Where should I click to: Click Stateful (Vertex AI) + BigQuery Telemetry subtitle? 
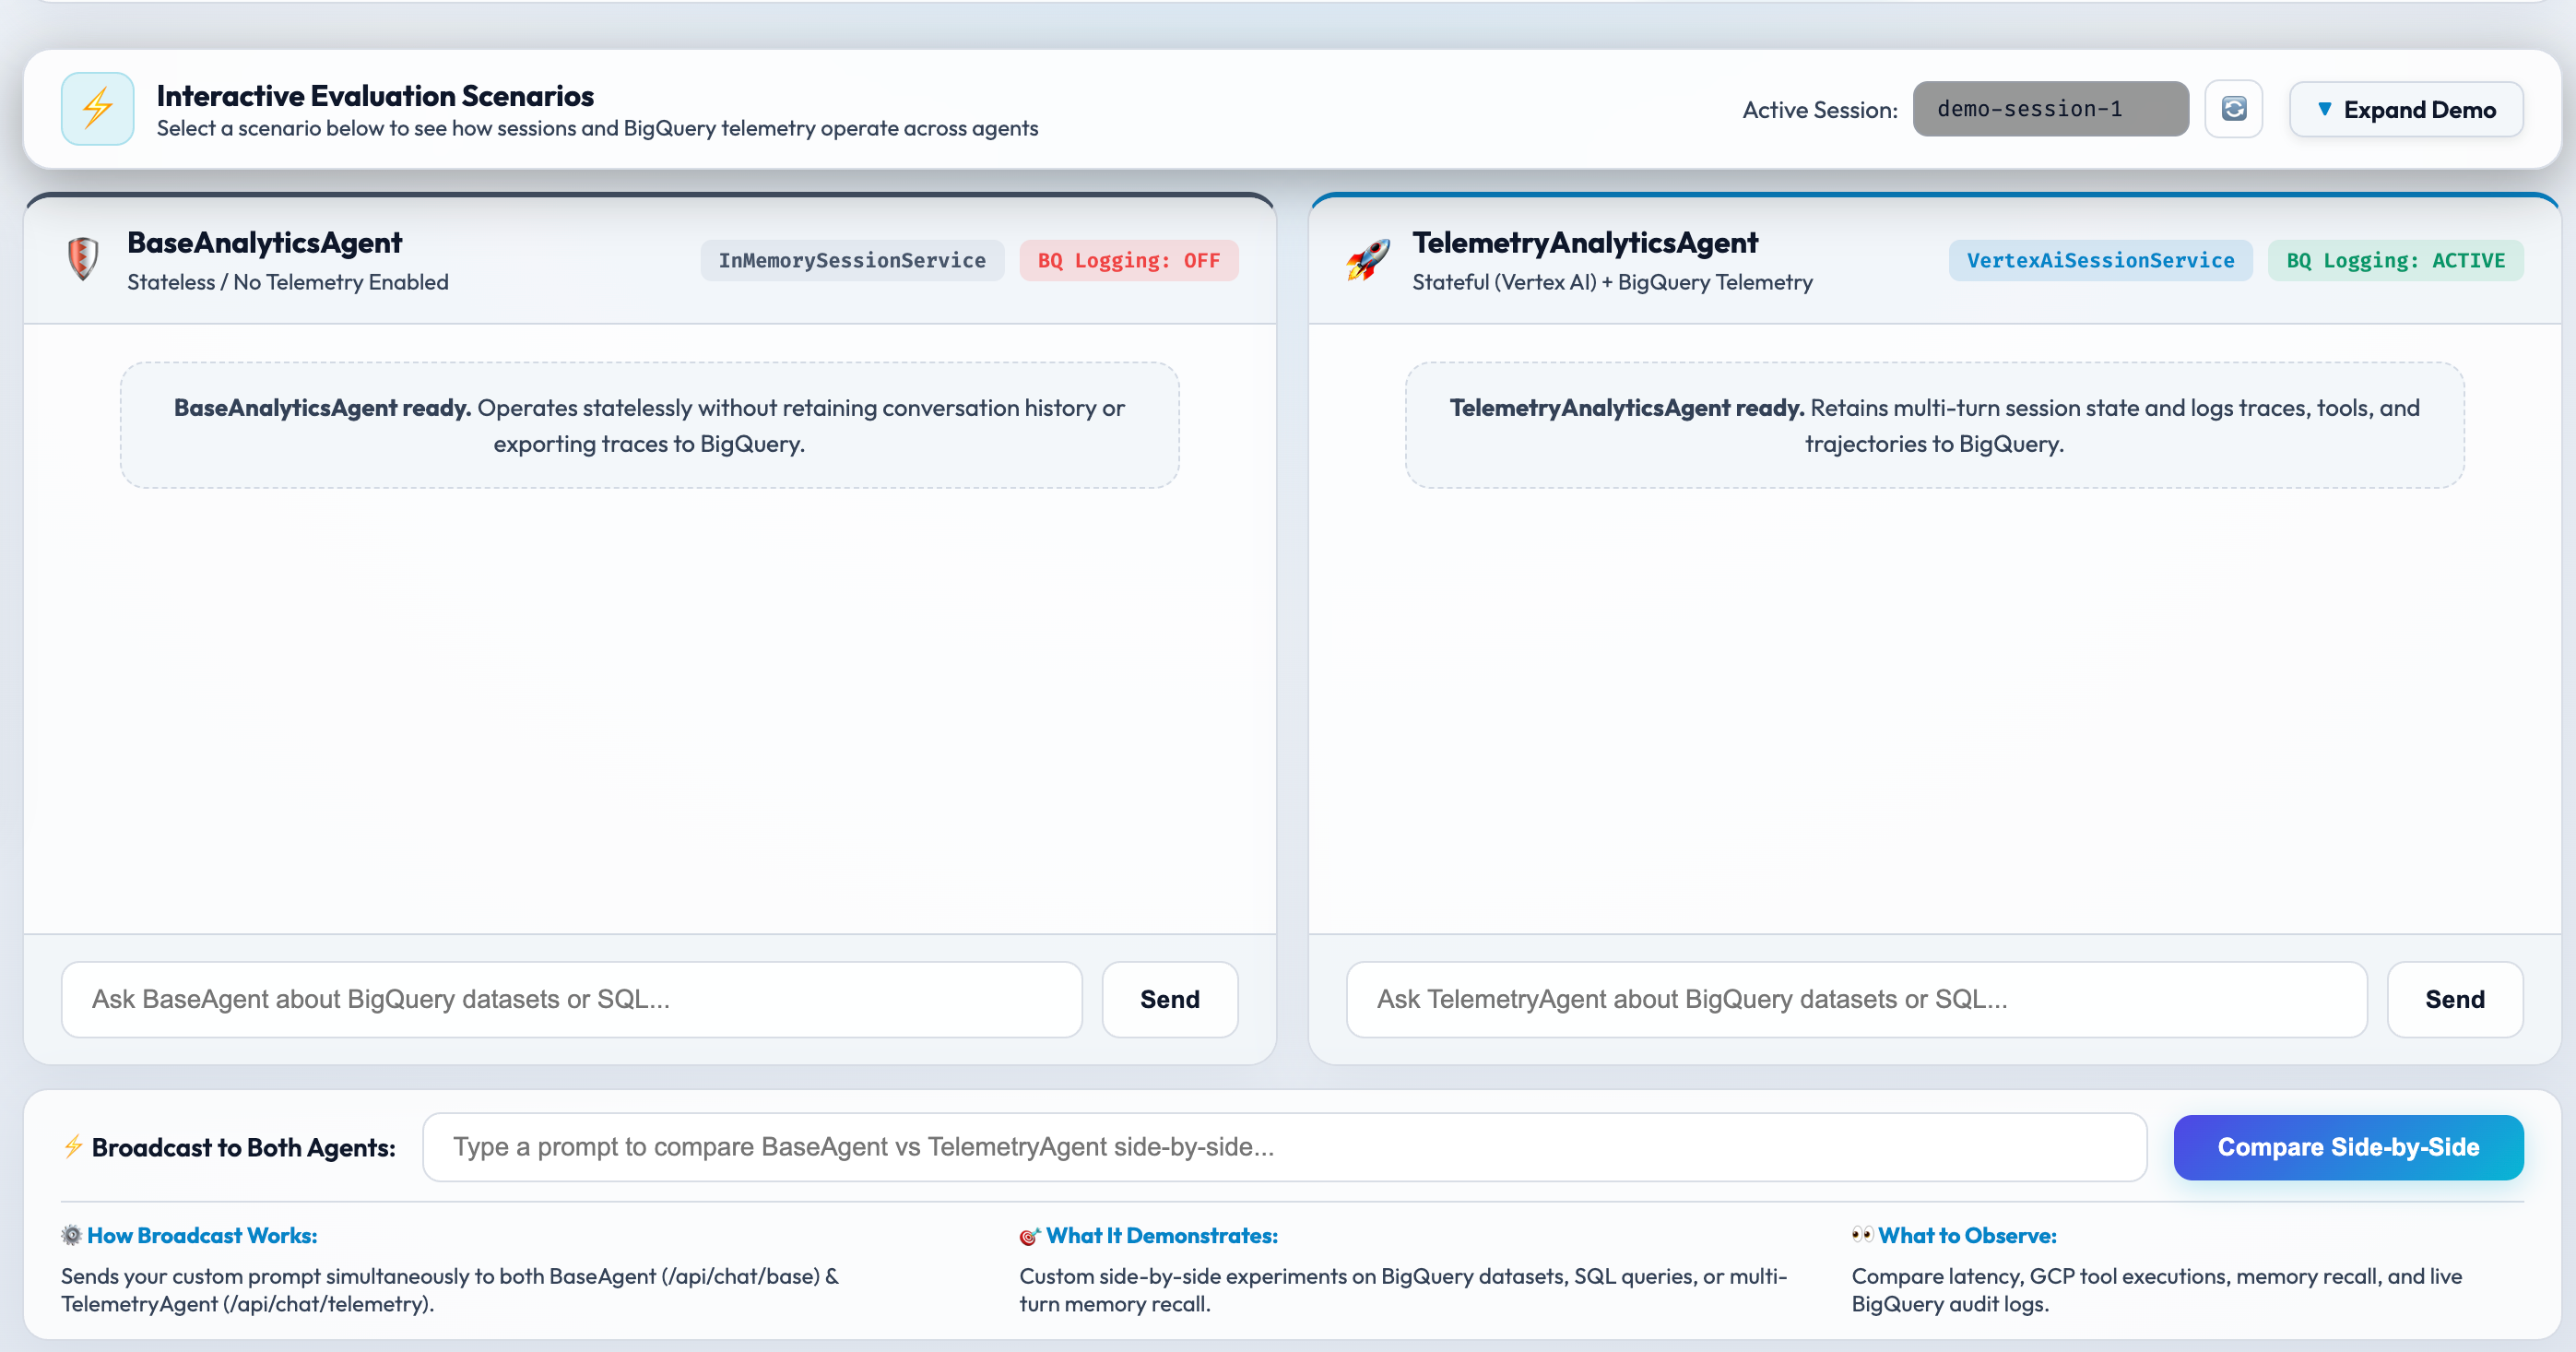point(1612,282)
